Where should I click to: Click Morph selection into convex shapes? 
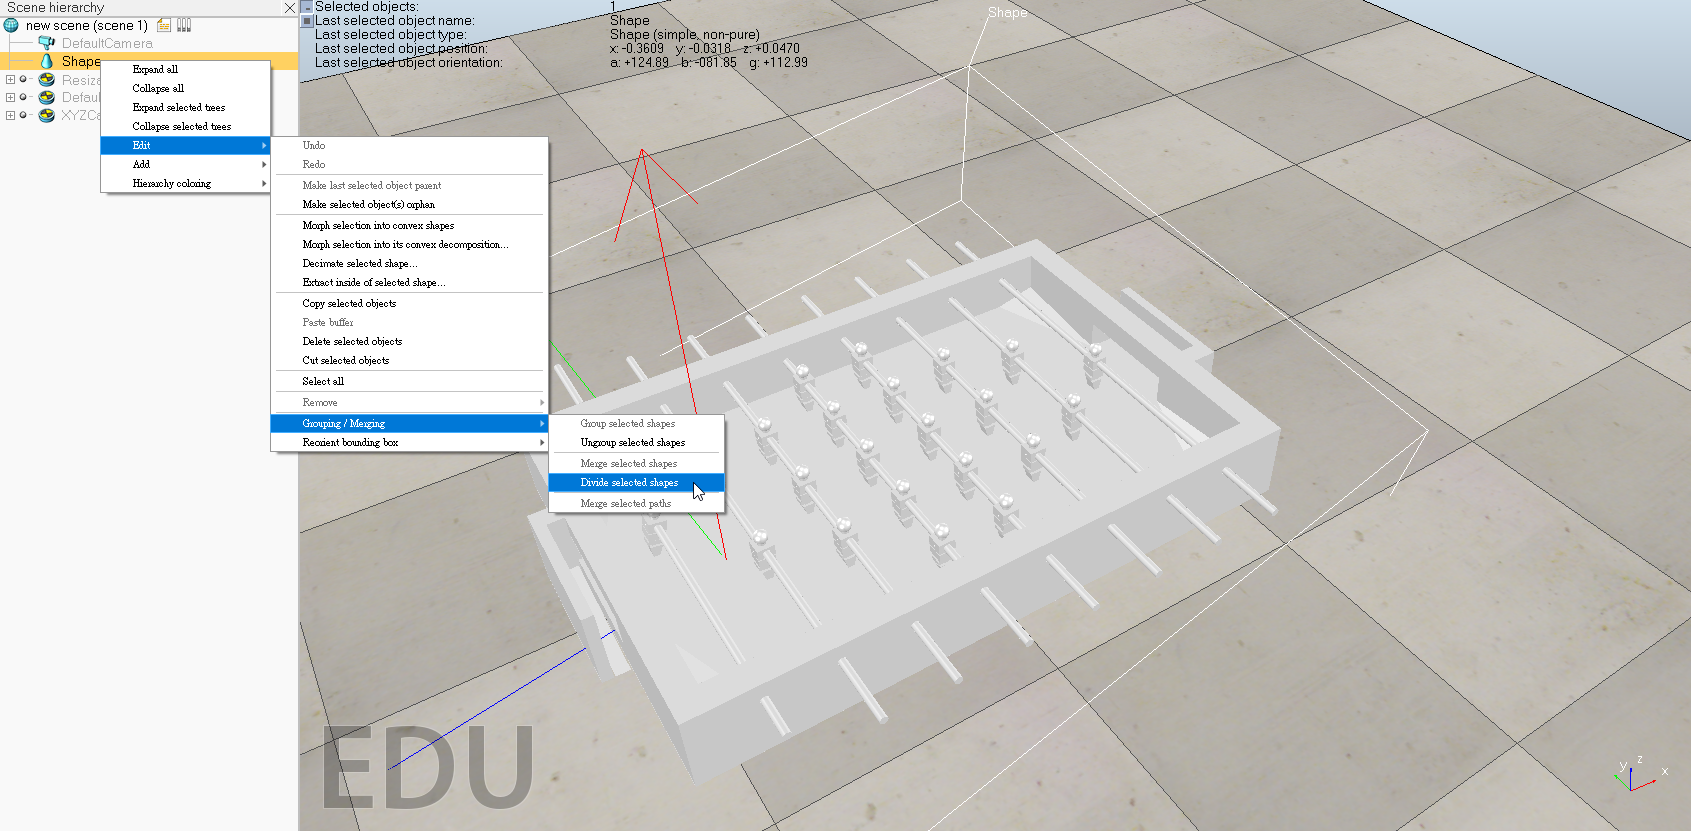(378, 225)
